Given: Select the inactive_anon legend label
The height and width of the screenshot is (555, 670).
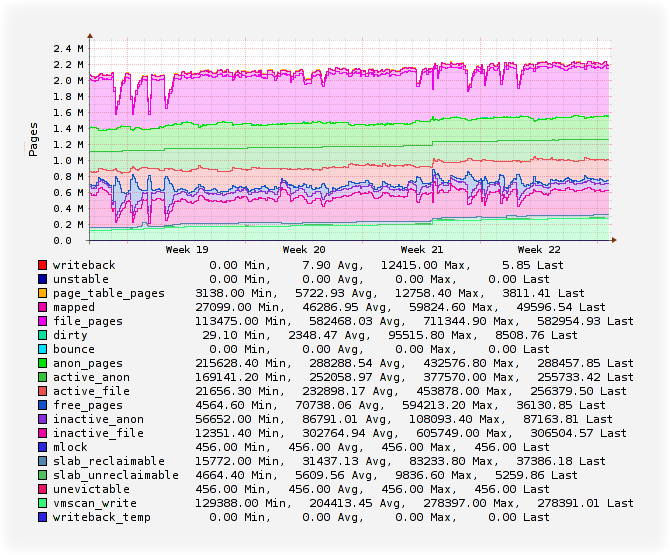Looking at the screenshot, I should tap(98, 419).
